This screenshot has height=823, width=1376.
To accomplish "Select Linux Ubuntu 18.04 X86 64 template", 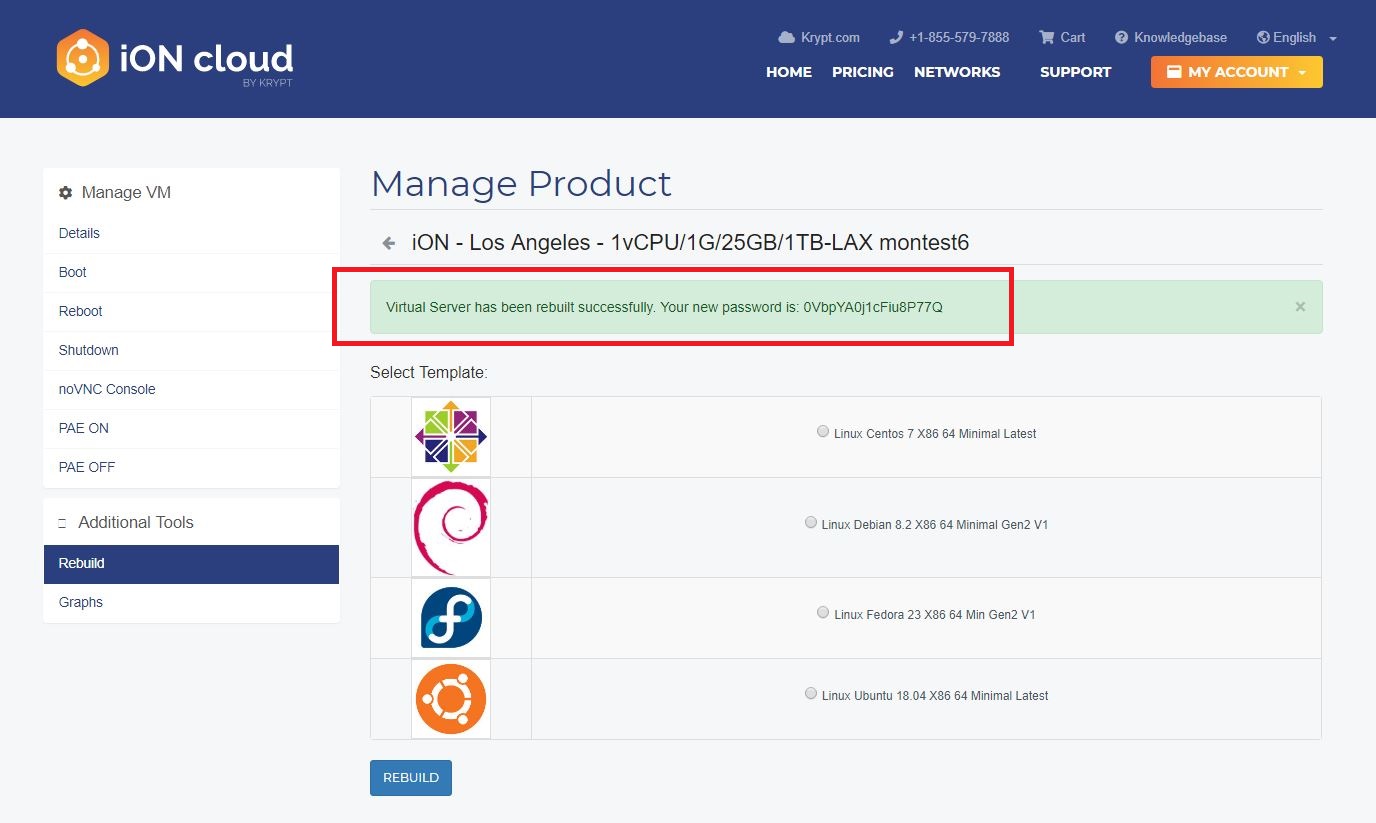I will (811, 694).
